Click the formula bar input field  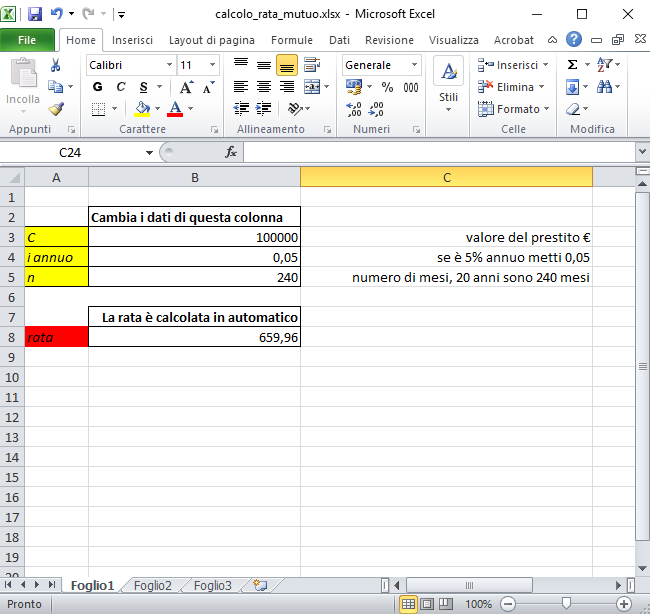tap(439, 152)
